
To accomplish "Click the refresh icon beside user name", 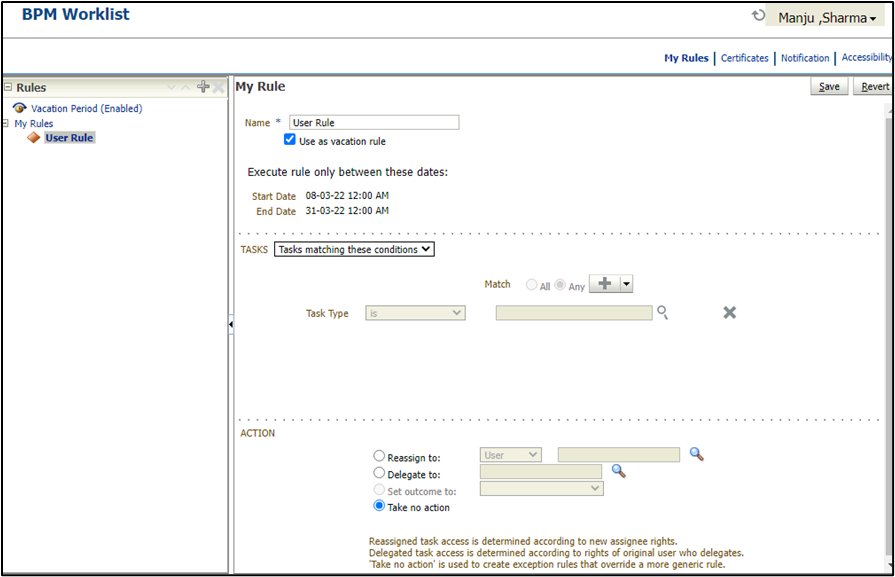I will [758, 15].
